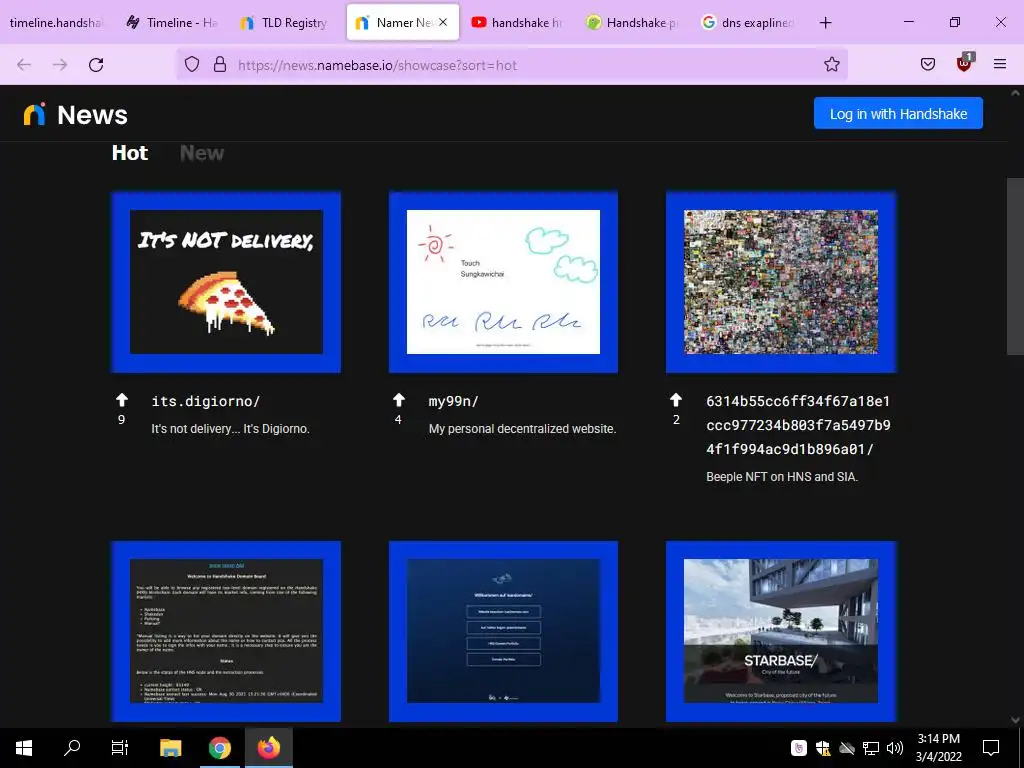Viewport: 1024px width, 768px height.
Task: Open the Firefox hamburger menu
Action: point(1000,64)
